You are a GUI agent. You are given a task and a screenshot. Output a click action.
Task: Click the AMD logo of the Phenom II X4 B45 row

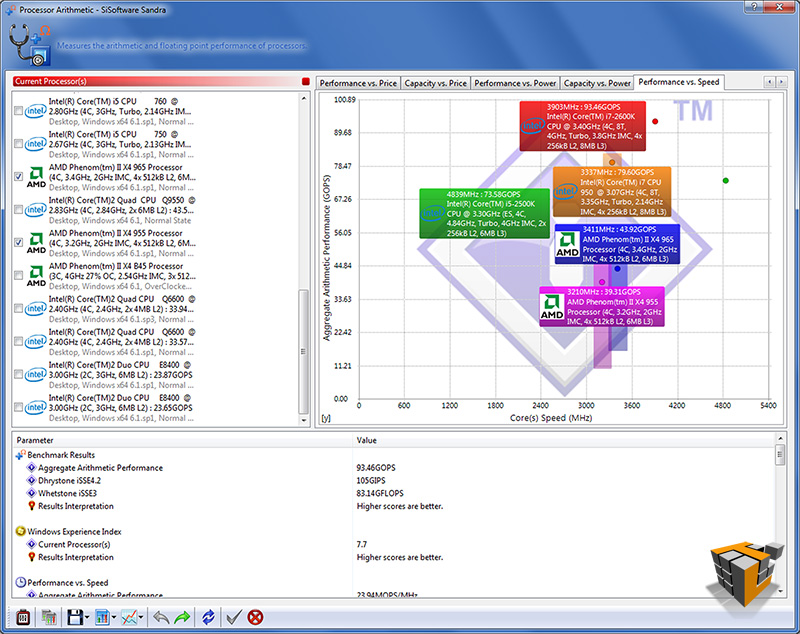coord(36,276)
